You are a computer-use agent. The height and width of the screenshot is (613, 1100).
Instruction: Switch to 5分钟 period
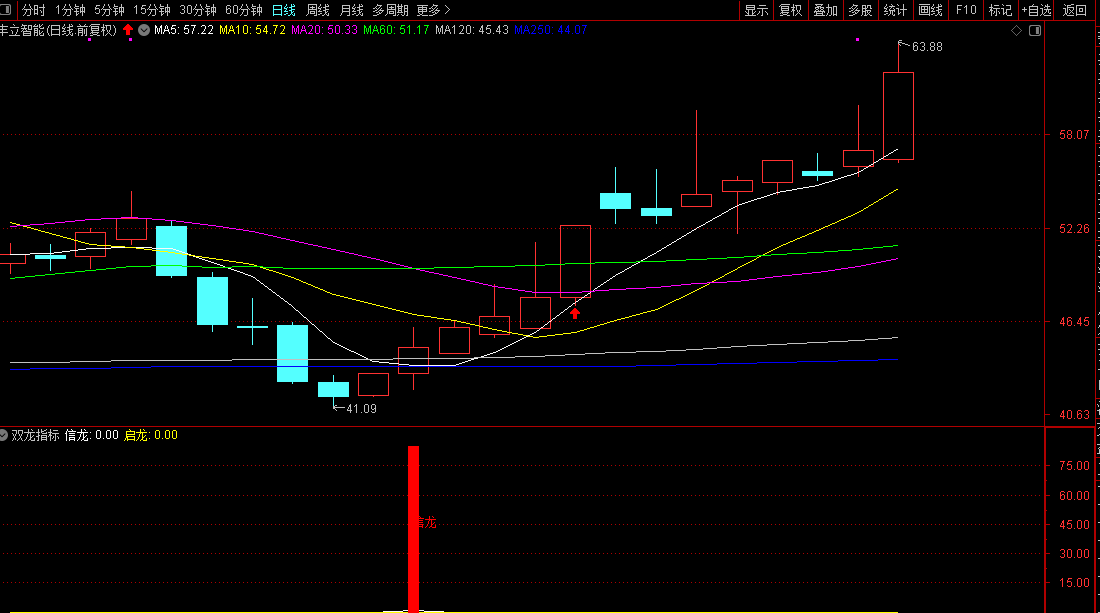pos(109,10)
